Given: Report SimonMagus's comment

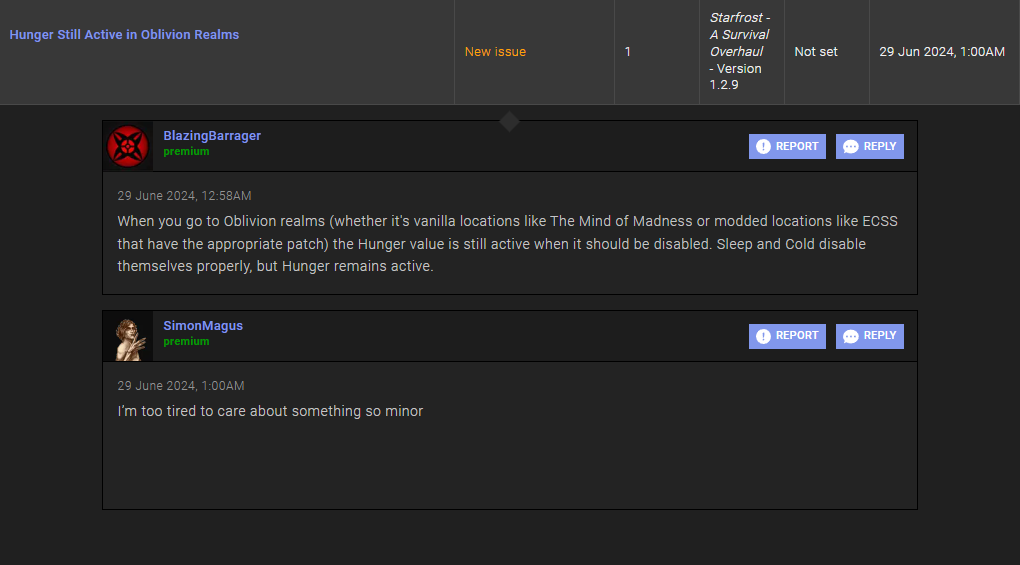Looking at the screenshot, I should click(x=787, y=336).
